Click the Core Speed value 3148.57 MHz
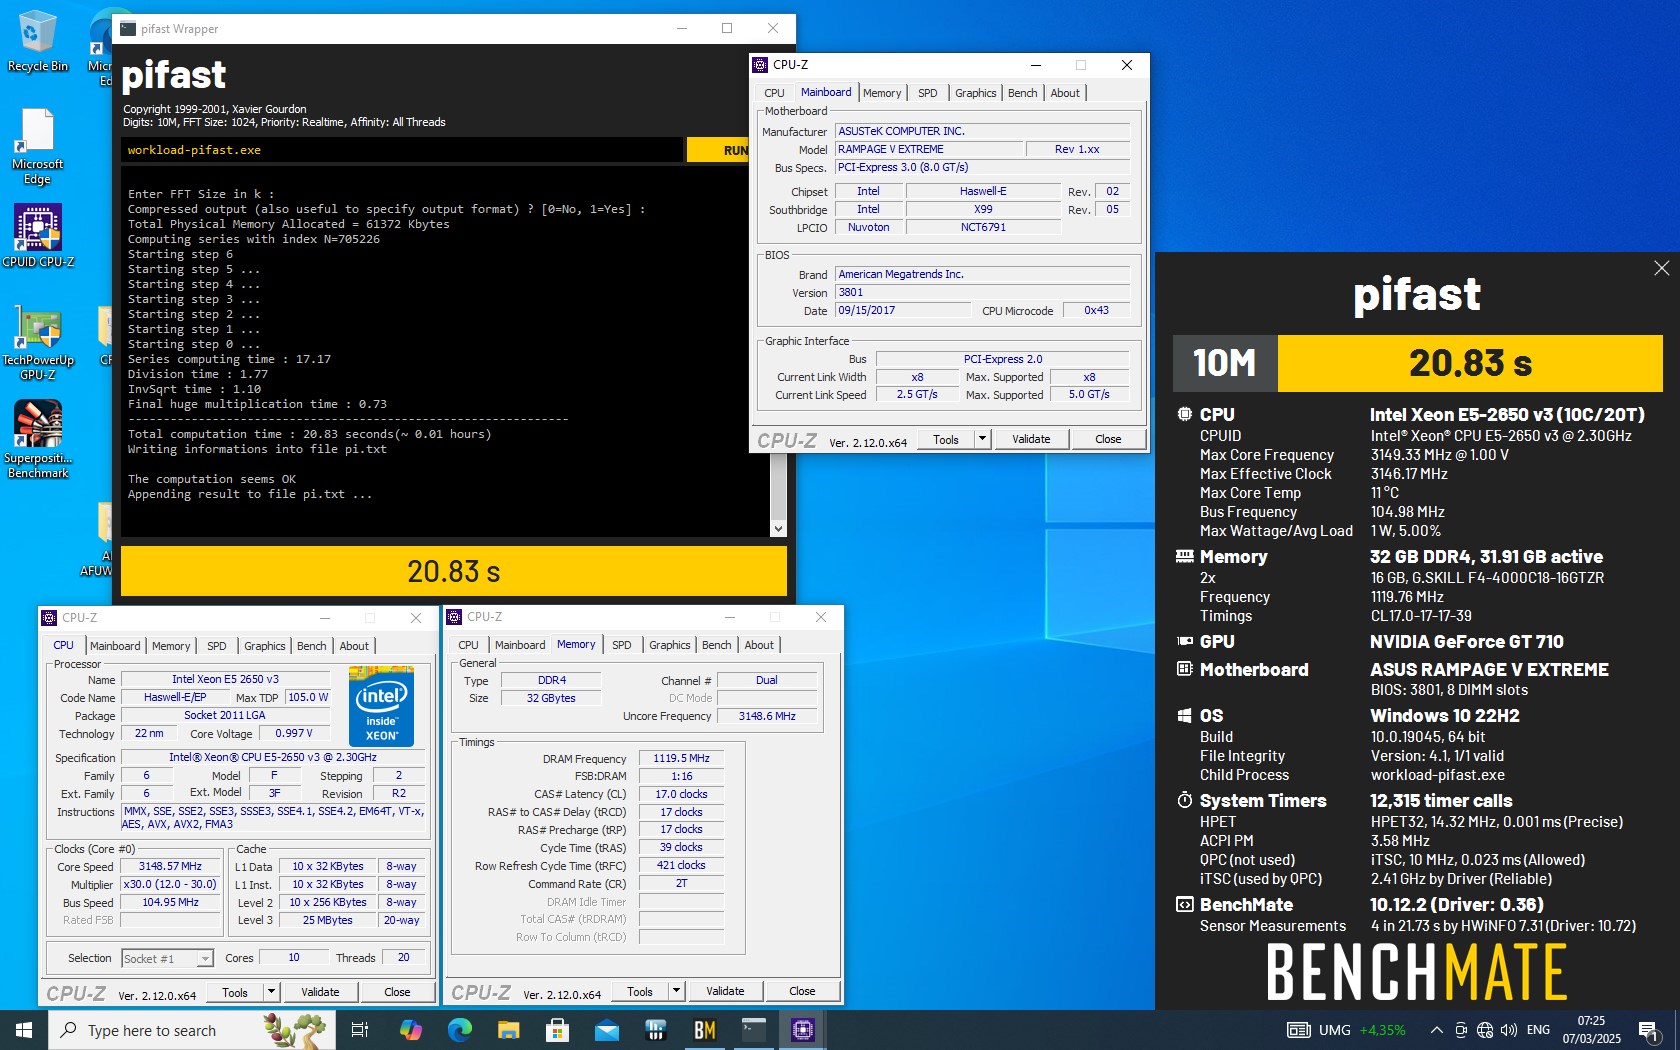 point(171,866)
